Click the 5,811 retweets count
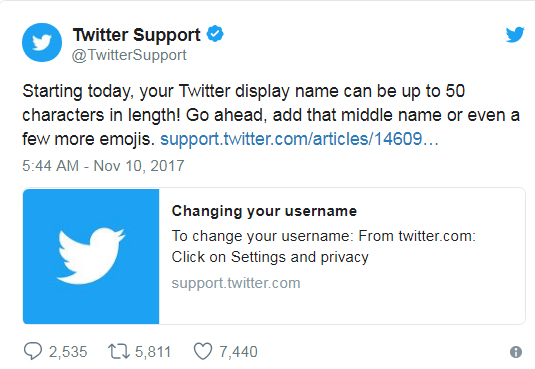This screenshot has height=369, width=535. pyautogui.click(x=153, y=352)
